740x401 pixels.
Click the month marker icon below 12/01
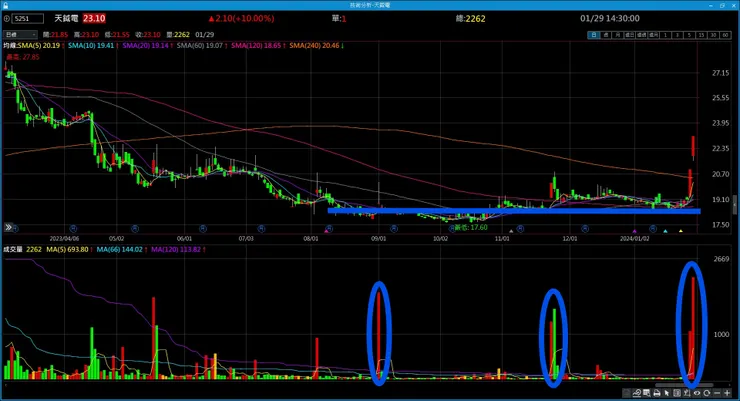point(585,229)
